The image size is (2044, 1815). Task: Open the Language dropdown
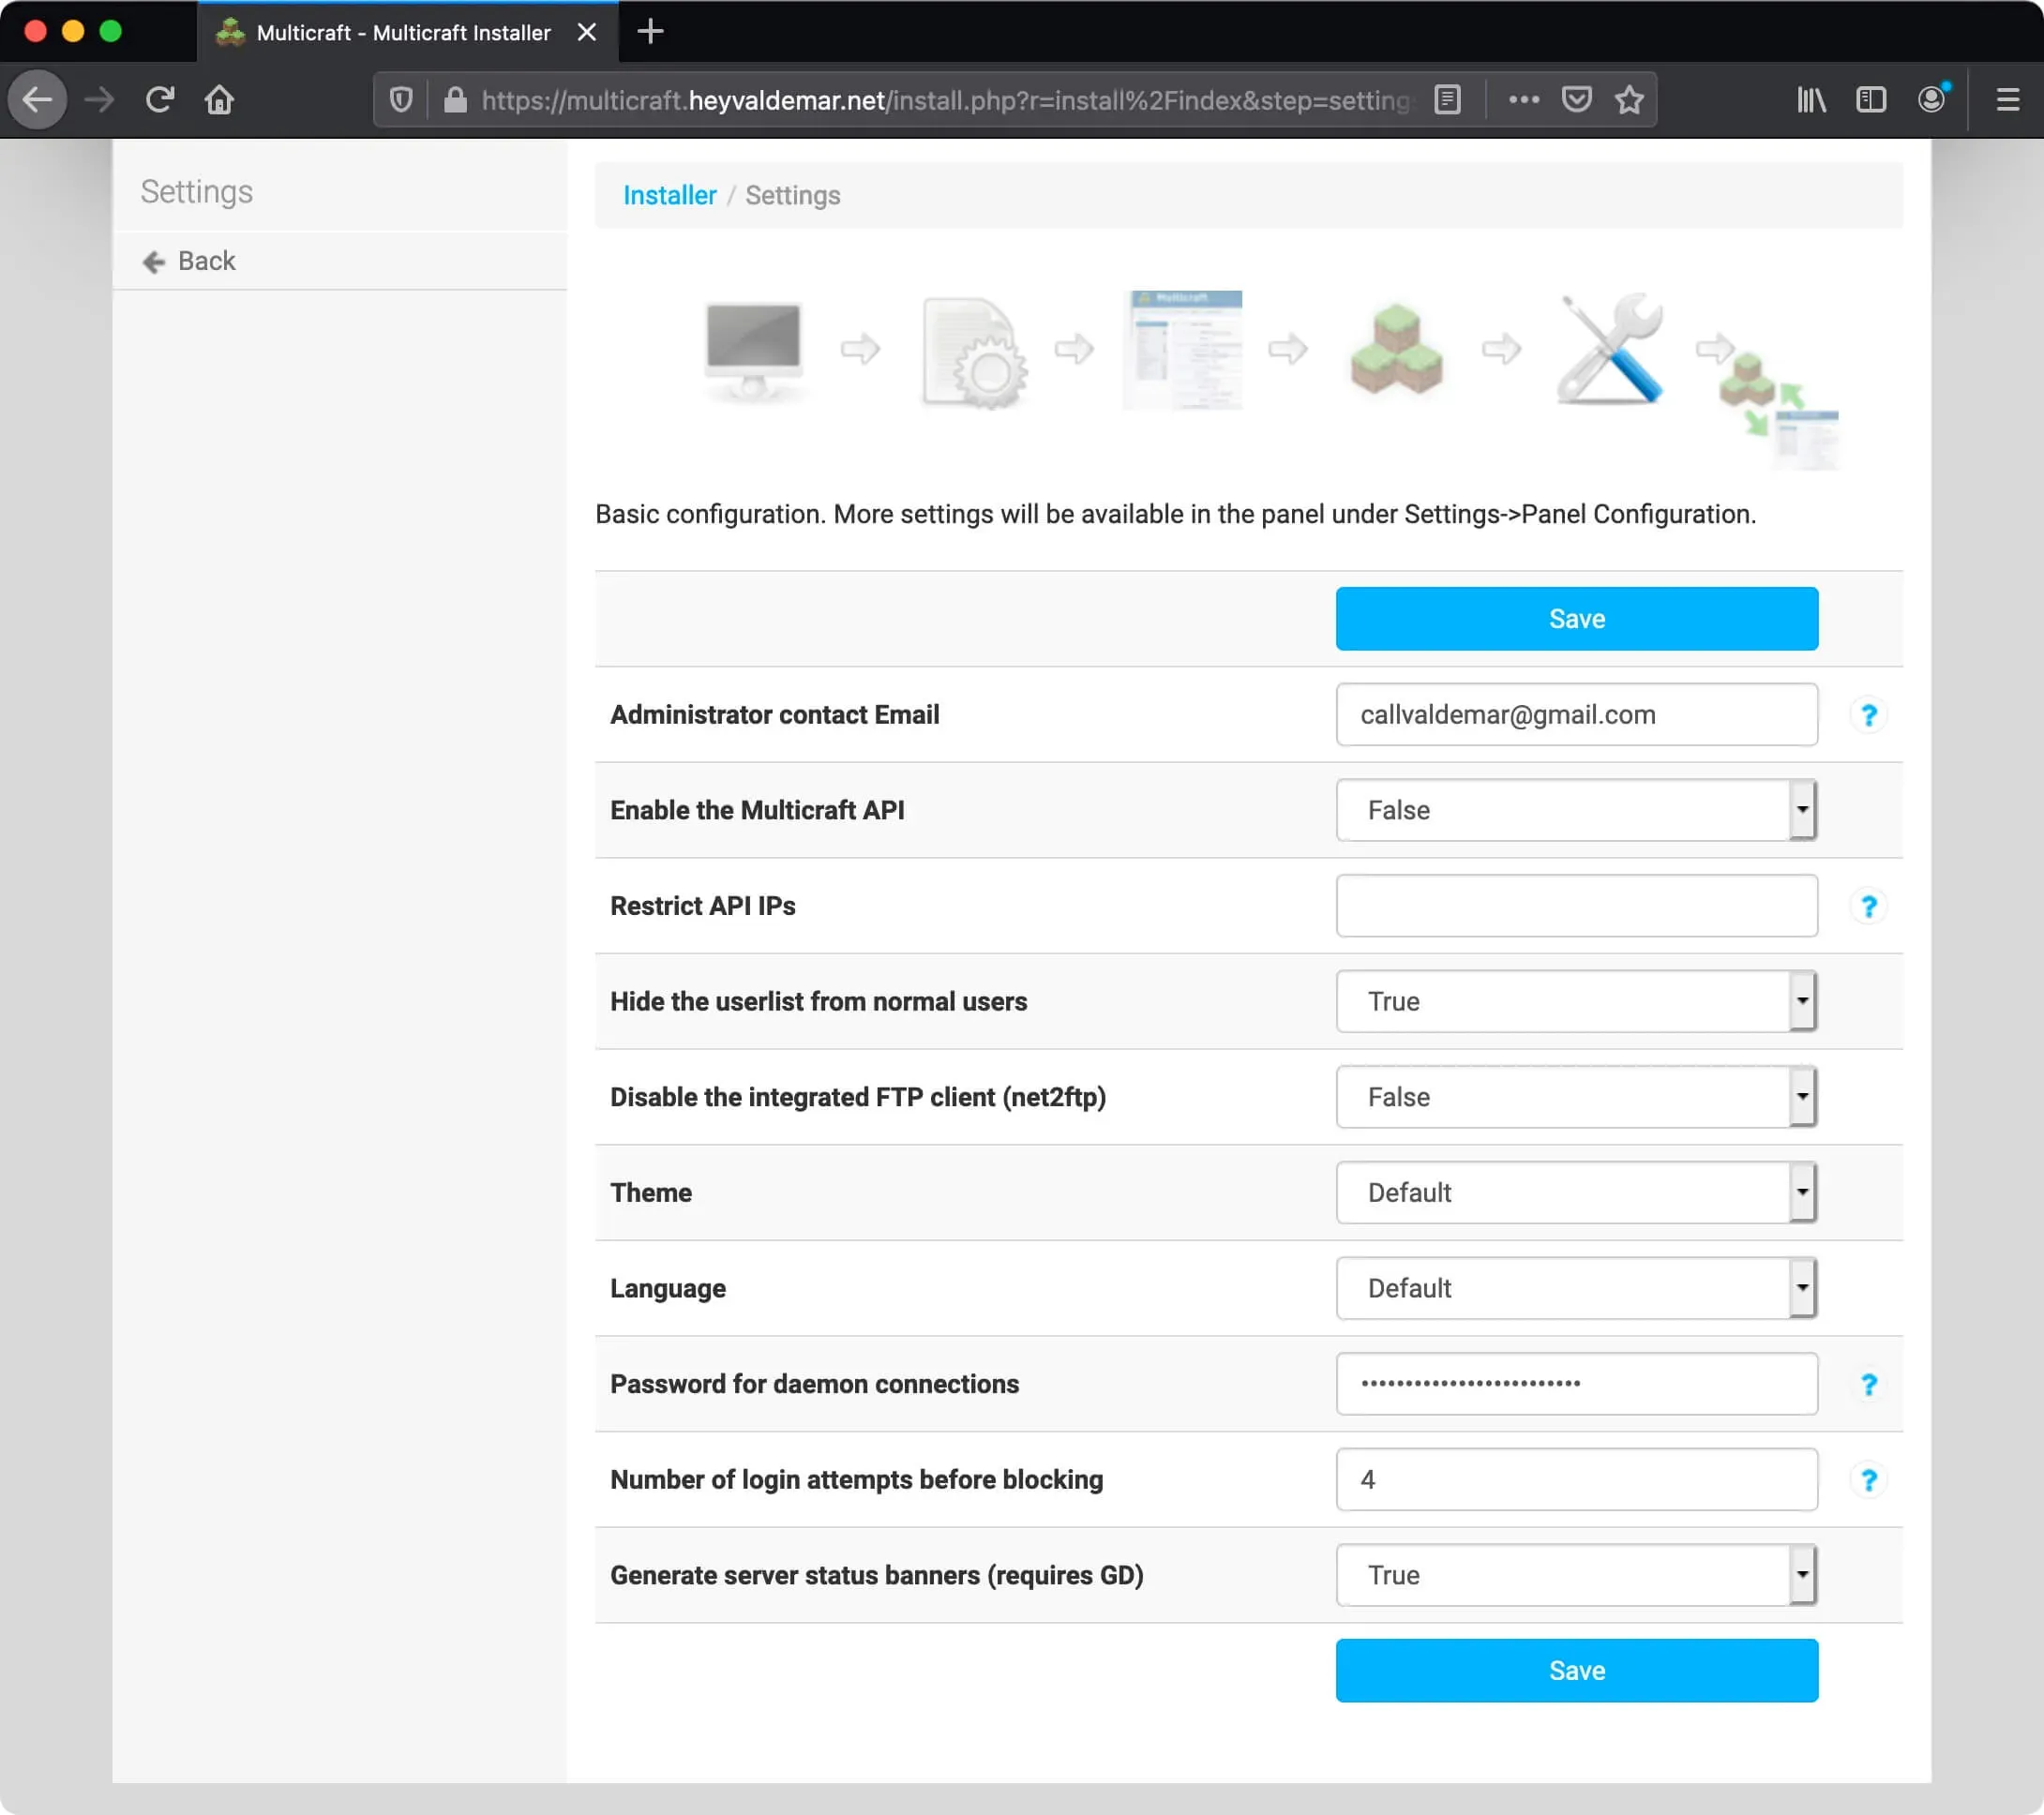[x=1577, y=1288]
